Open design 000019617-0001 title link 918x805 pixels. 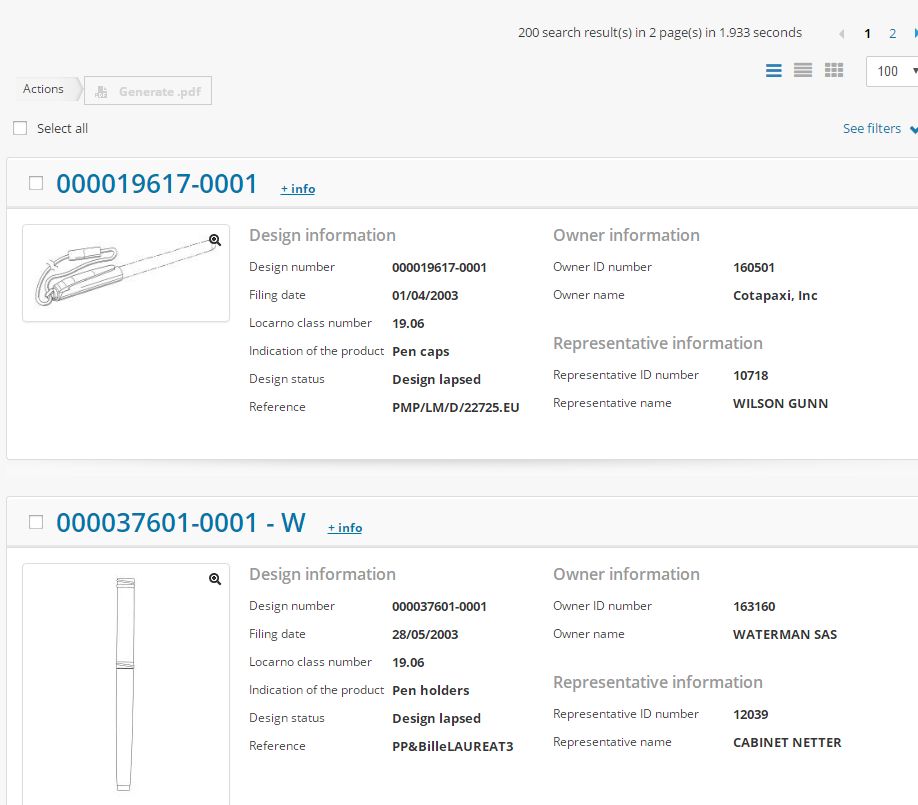[156, 184]
